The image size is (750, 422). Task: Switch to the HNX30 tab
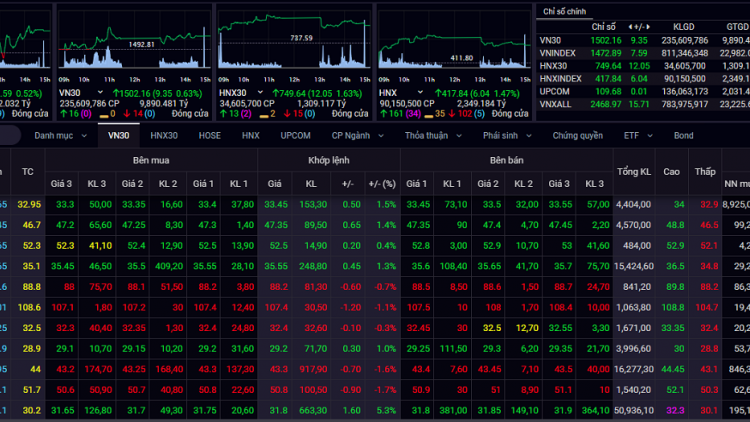(x=164, y=134)
